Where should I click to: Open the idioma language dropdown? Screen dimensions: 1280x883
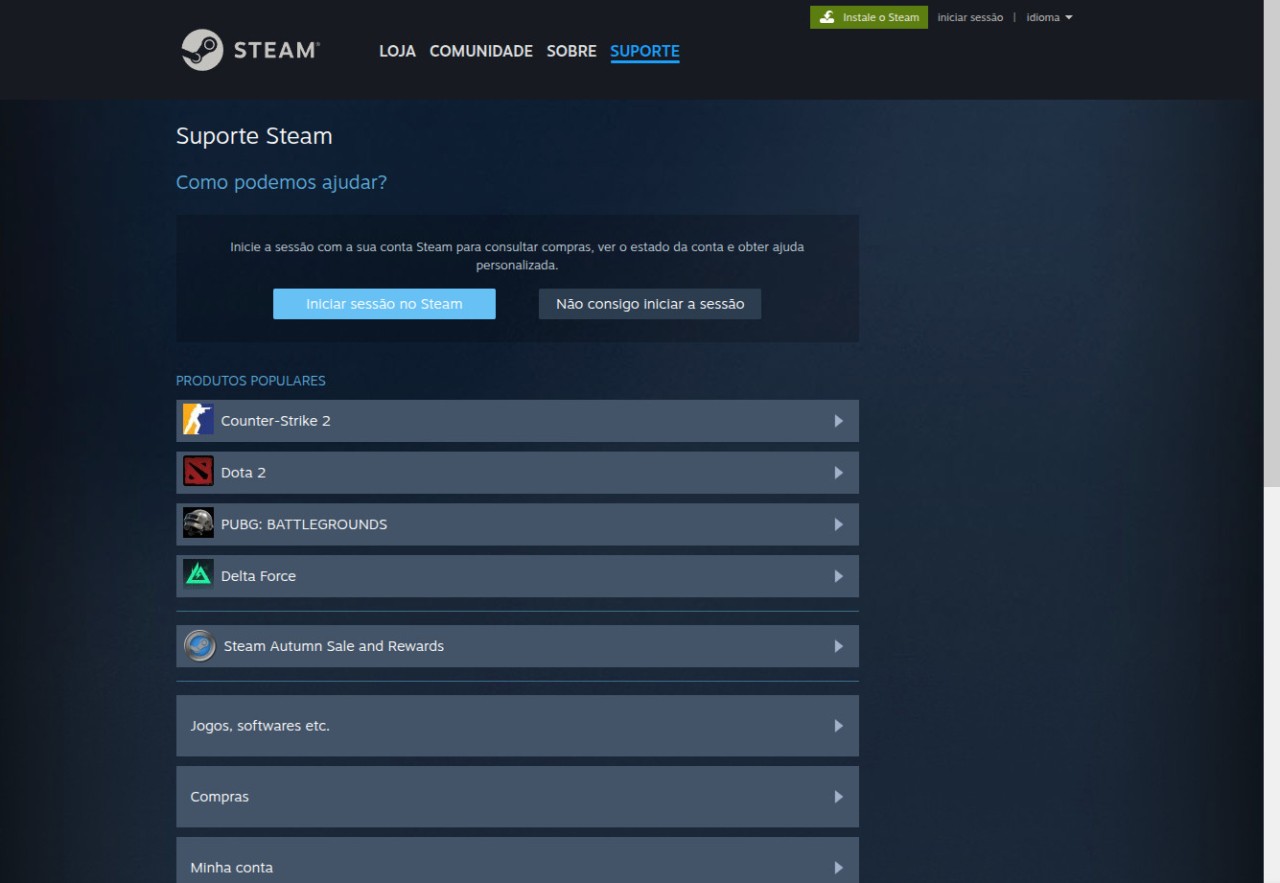point(1049,17)
